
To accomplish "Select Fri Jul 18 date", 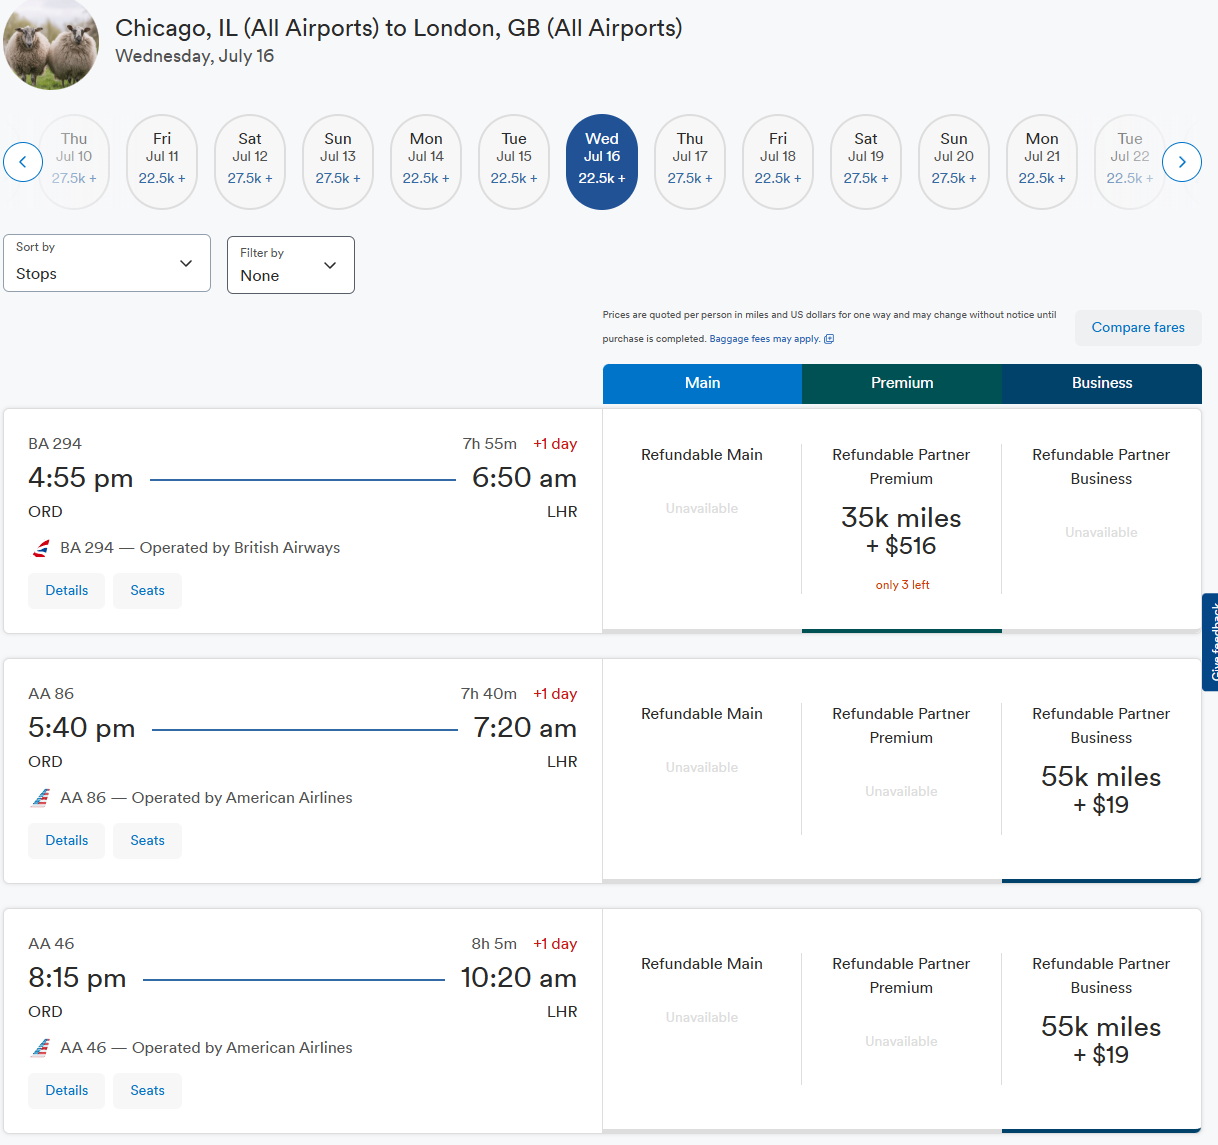I will click(x=778, y=162).
